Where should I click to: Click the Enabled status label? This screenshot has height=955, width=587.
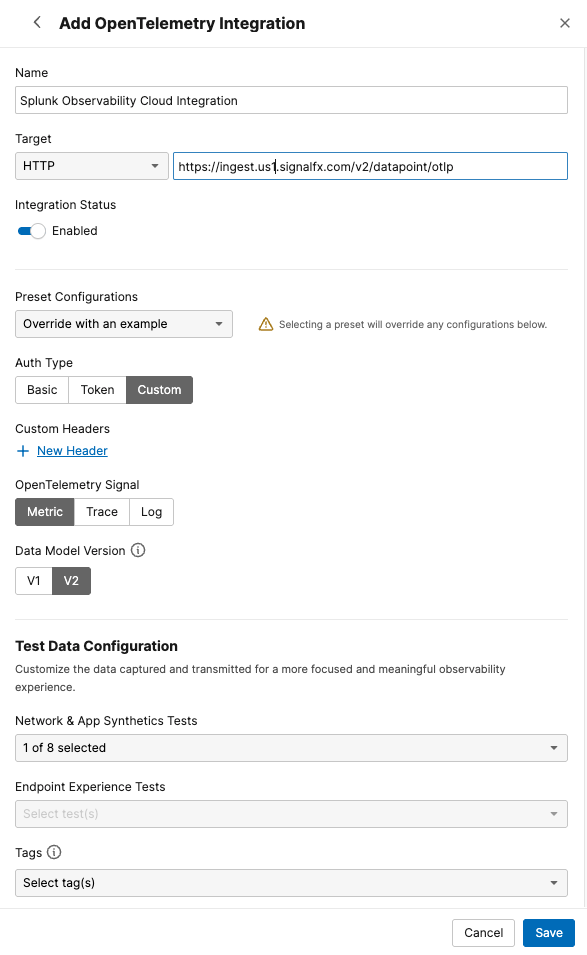75,231
